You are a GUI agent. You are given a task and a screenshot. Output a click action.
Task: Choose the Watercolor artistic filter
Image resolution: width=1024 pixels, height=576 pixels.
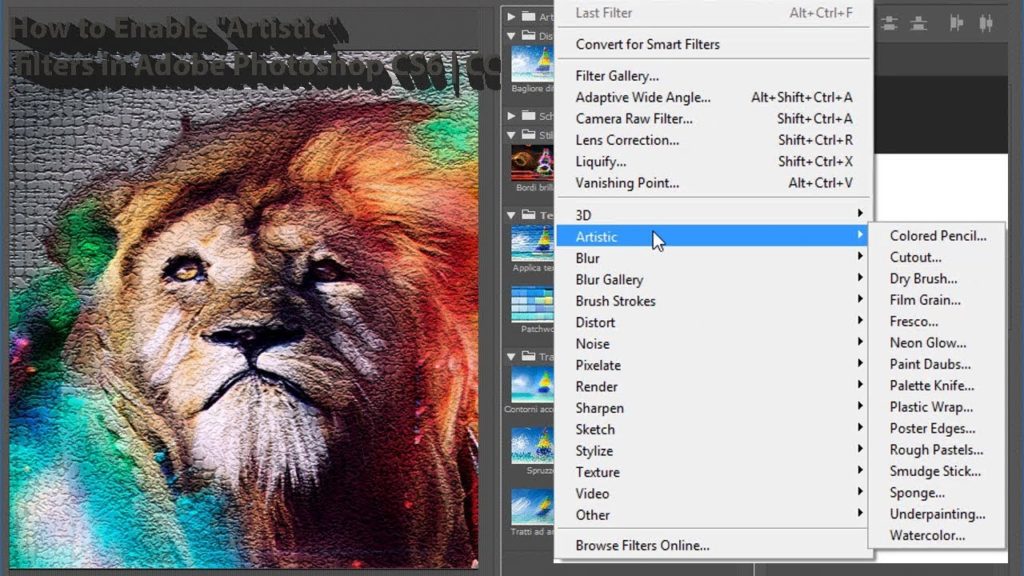(937, 536)
